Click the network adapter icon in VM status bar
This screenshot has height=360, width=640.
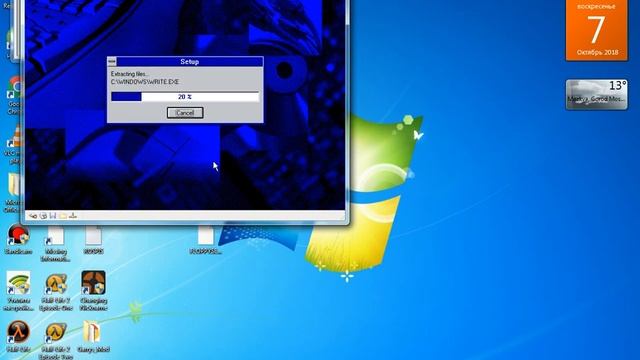73,216
